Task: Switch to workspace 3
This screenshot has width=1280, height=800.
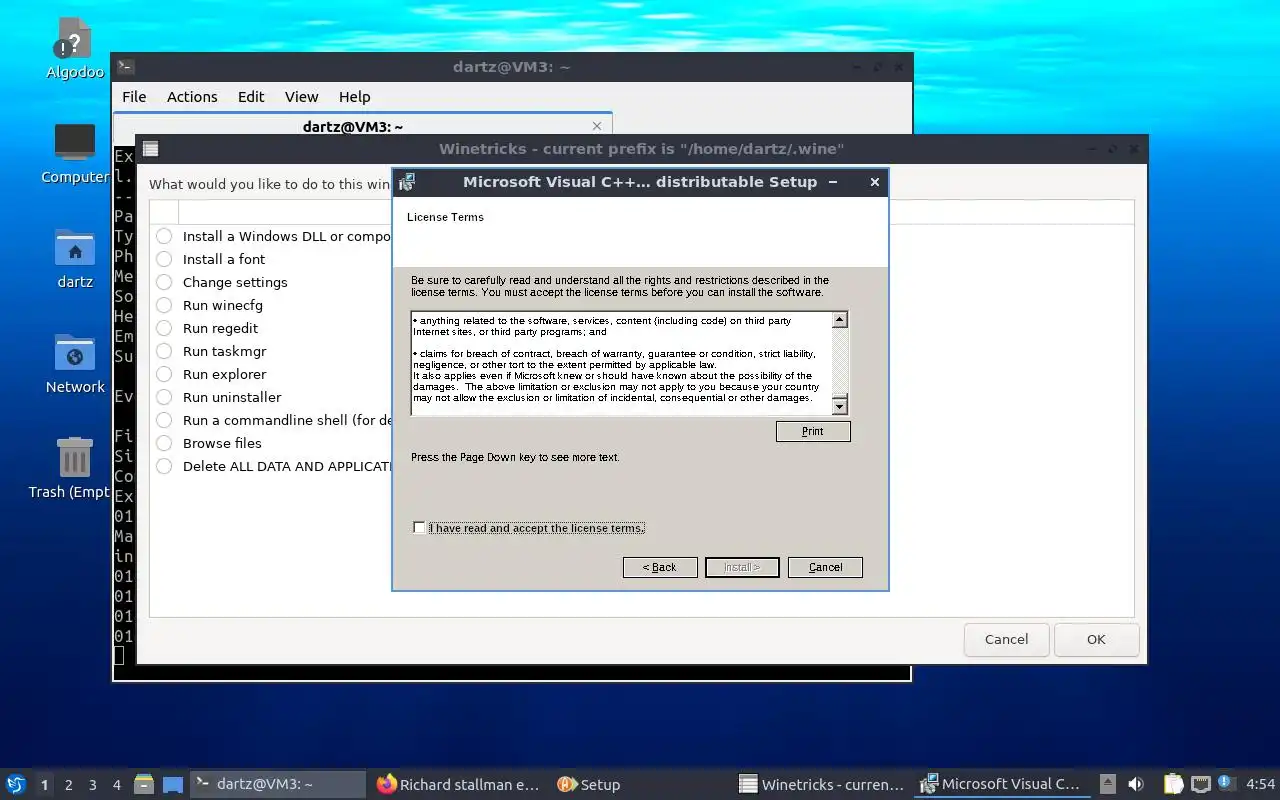Action: (92, 785)
